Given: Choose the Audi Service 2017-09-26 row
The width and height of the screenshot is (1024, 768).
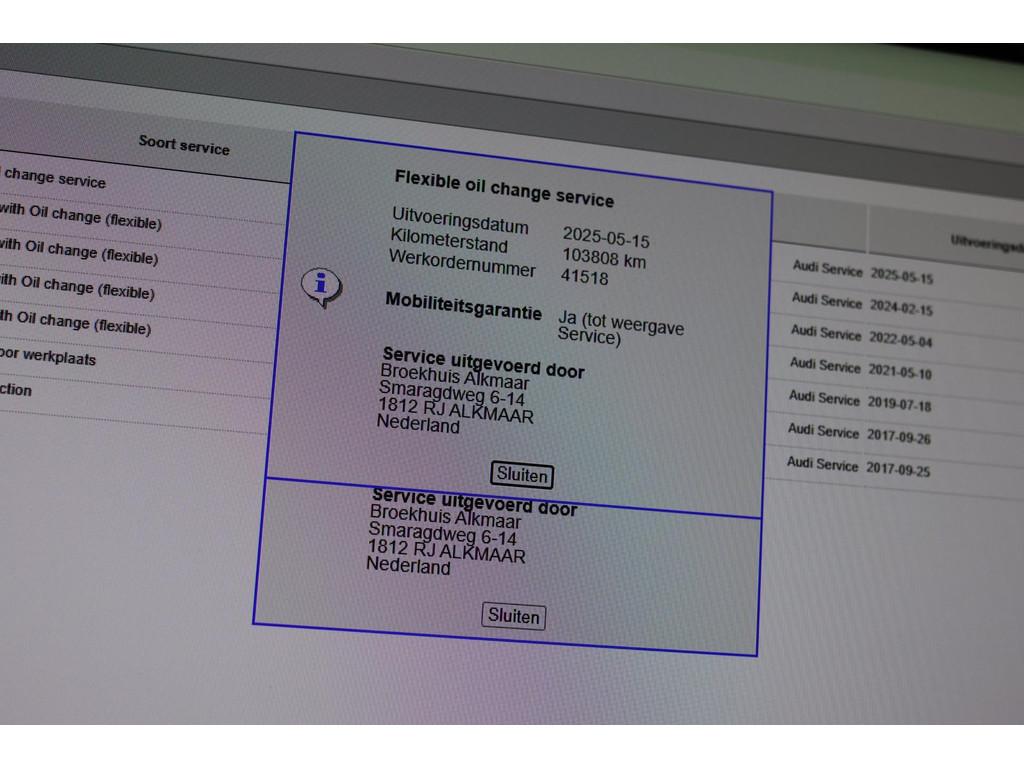Looking at the screenshot, I should coord(857,434).
